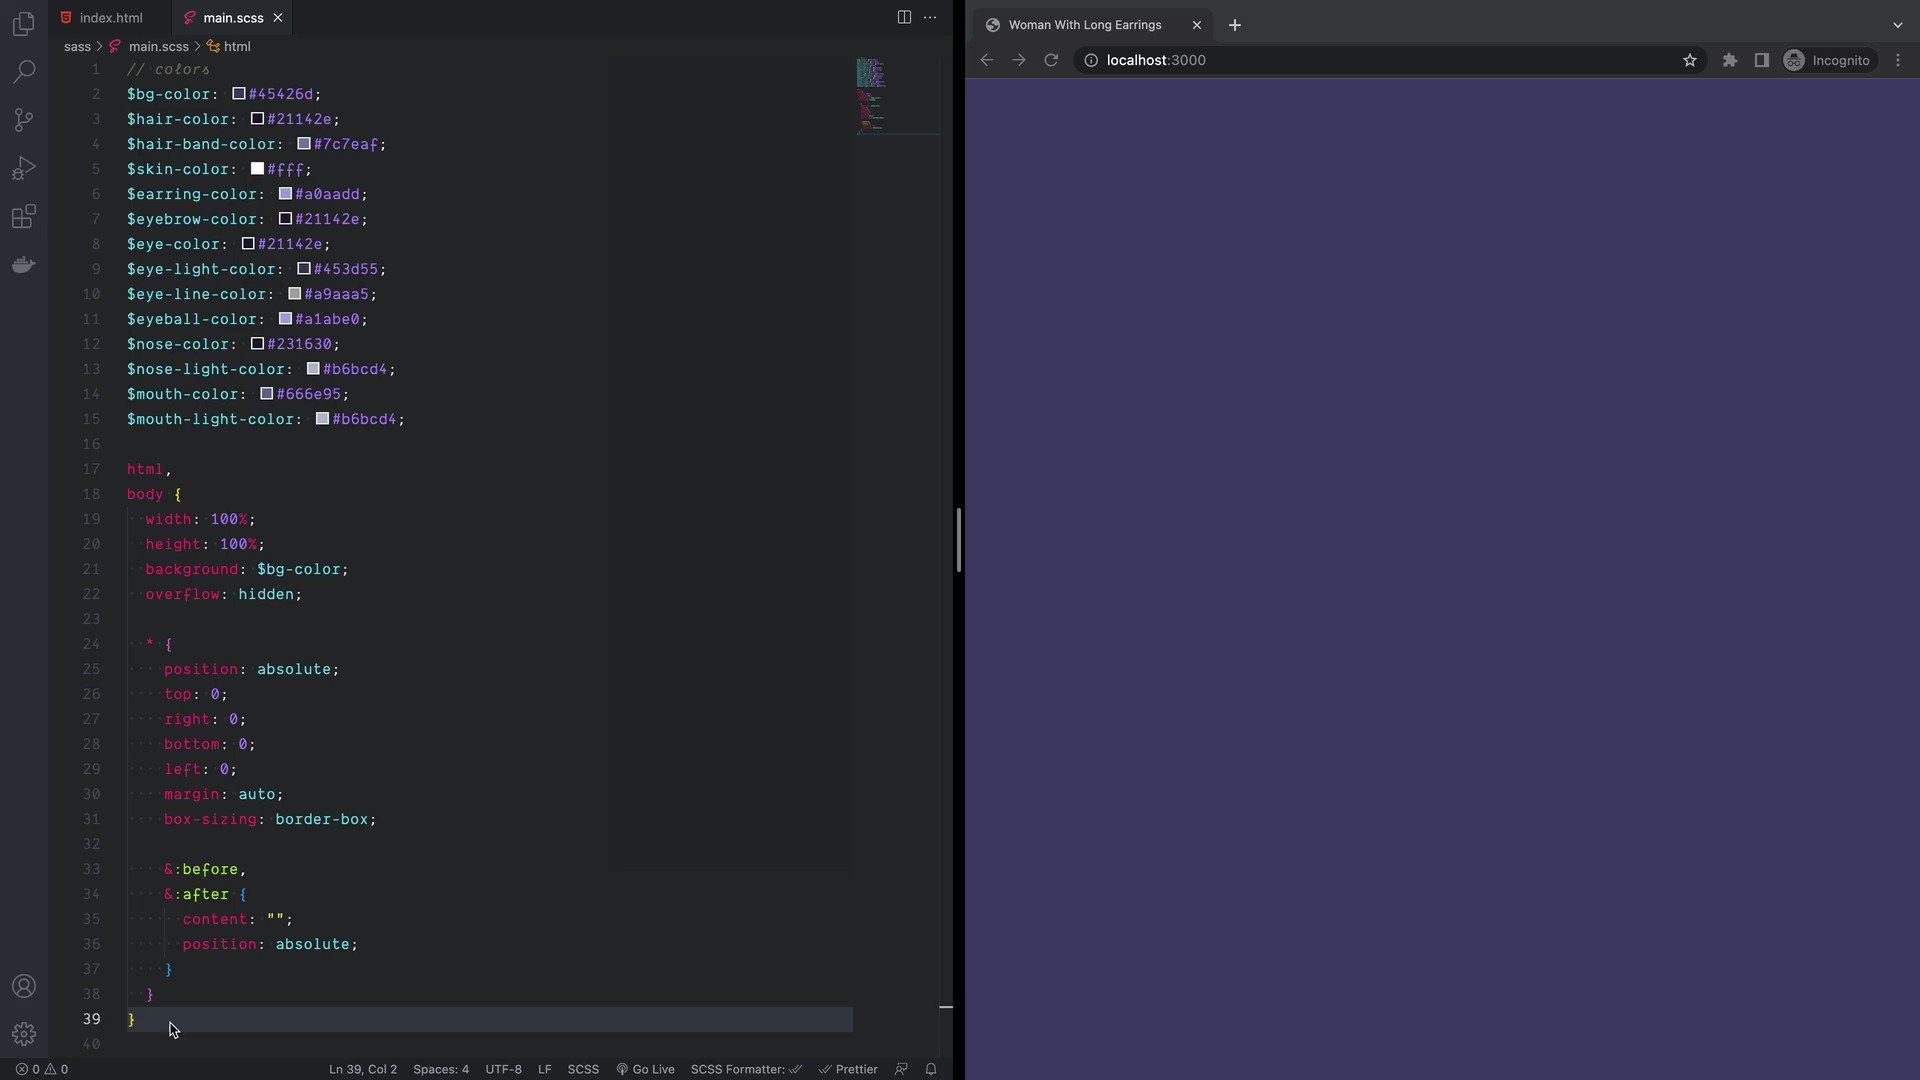The width and height of the screenshot is (1920, 1080).
Task: Open the Extensions panel
Action: coord(23,217)
